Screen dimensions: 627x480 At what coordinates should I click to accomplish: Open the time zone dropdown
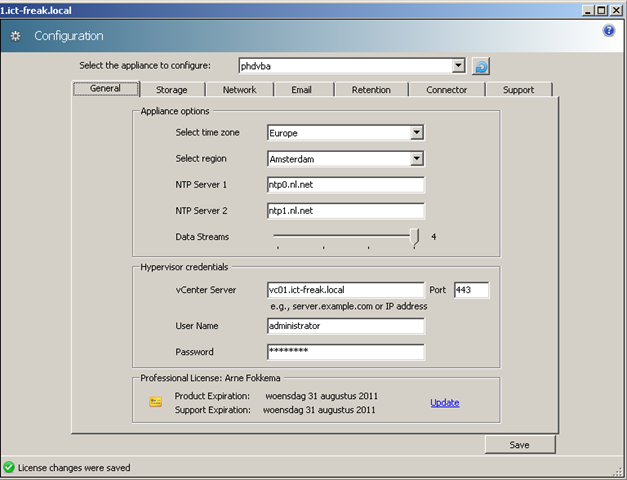(417, 132)
